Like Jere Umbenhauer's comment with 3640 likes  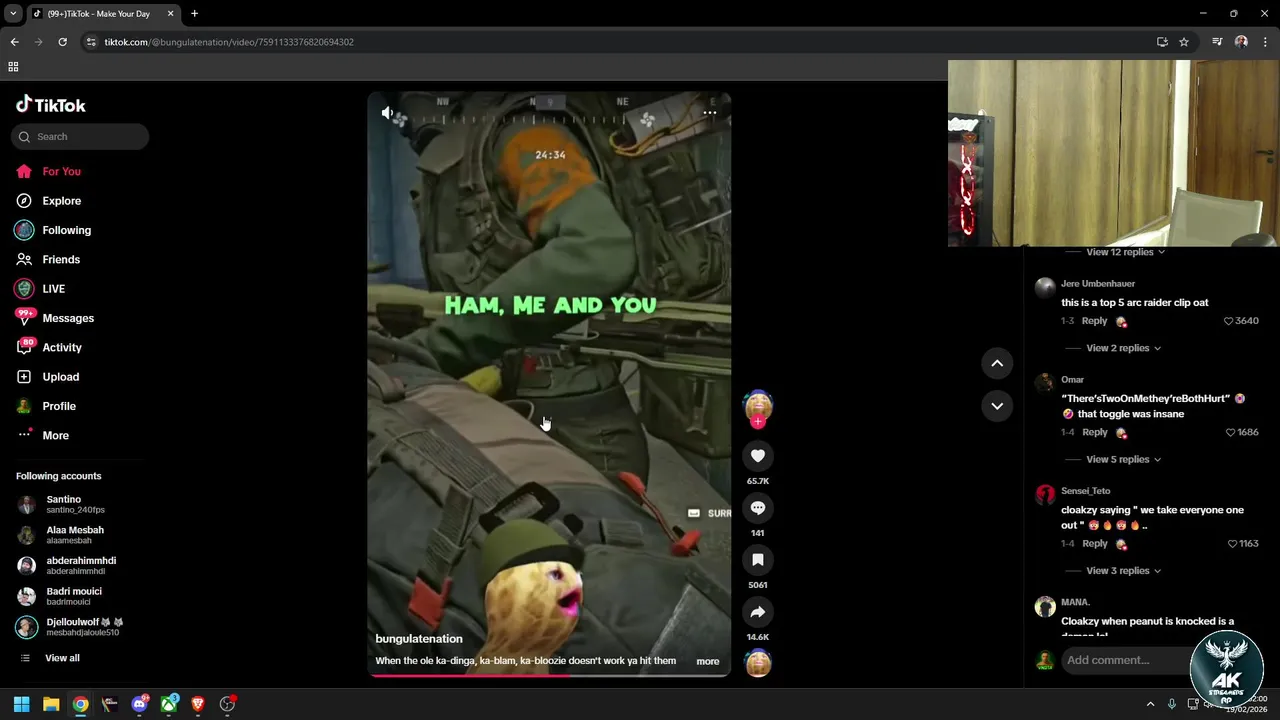tap(1229, 321)
